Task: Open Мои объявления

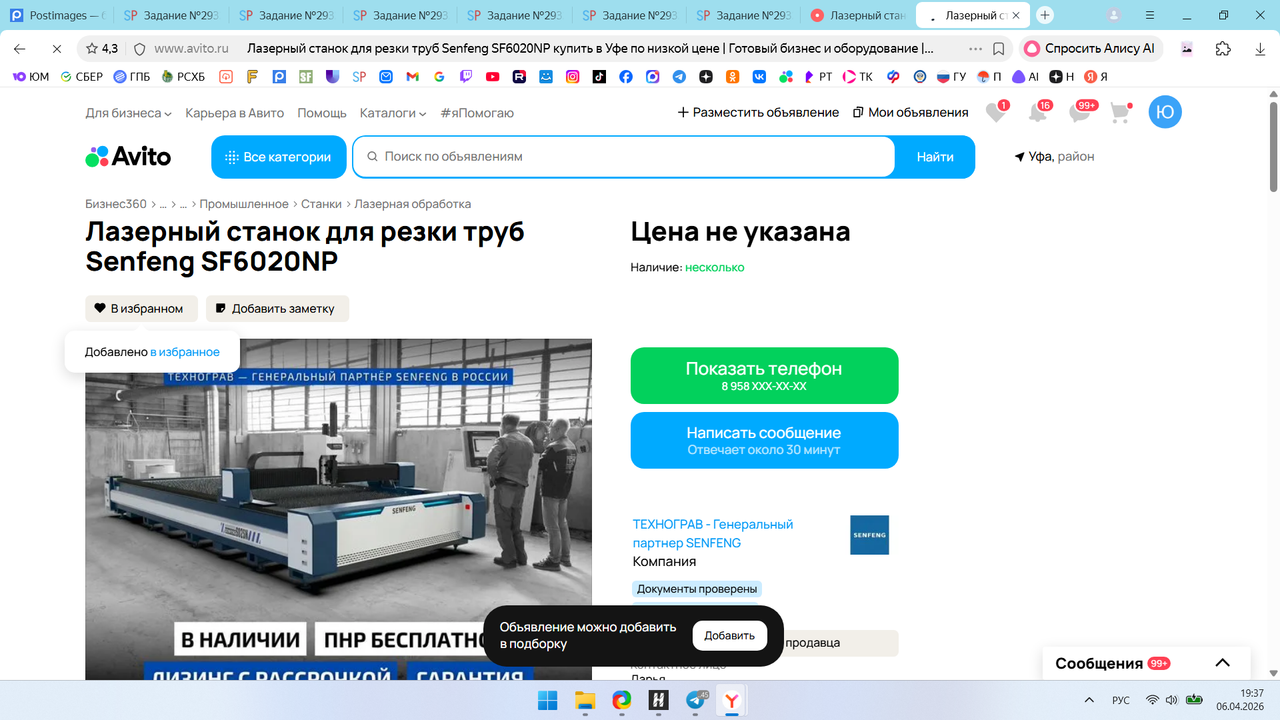Action: (910, 113)
